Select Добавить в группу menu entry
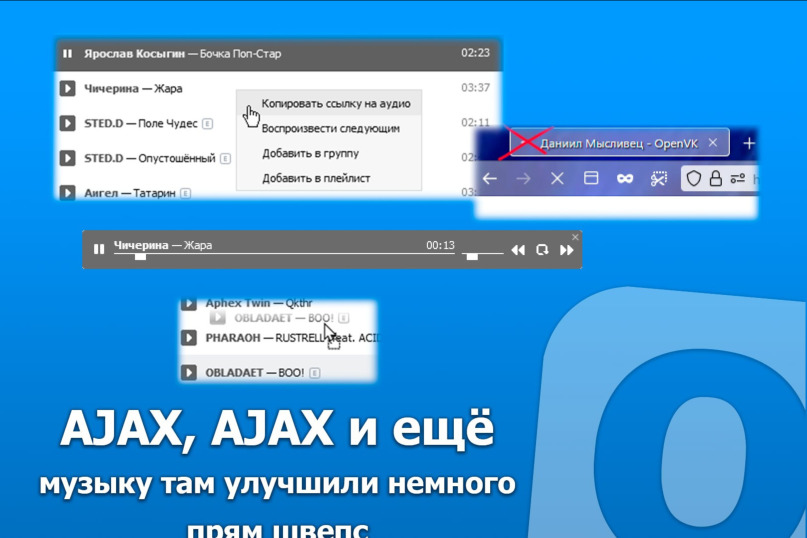807x538 pixels. tap(329, 153)
